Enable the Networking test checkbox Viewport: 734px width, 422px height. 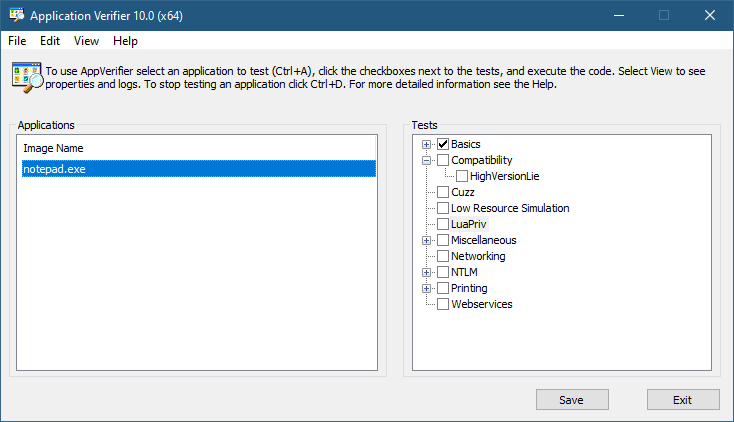pos(443,256)
